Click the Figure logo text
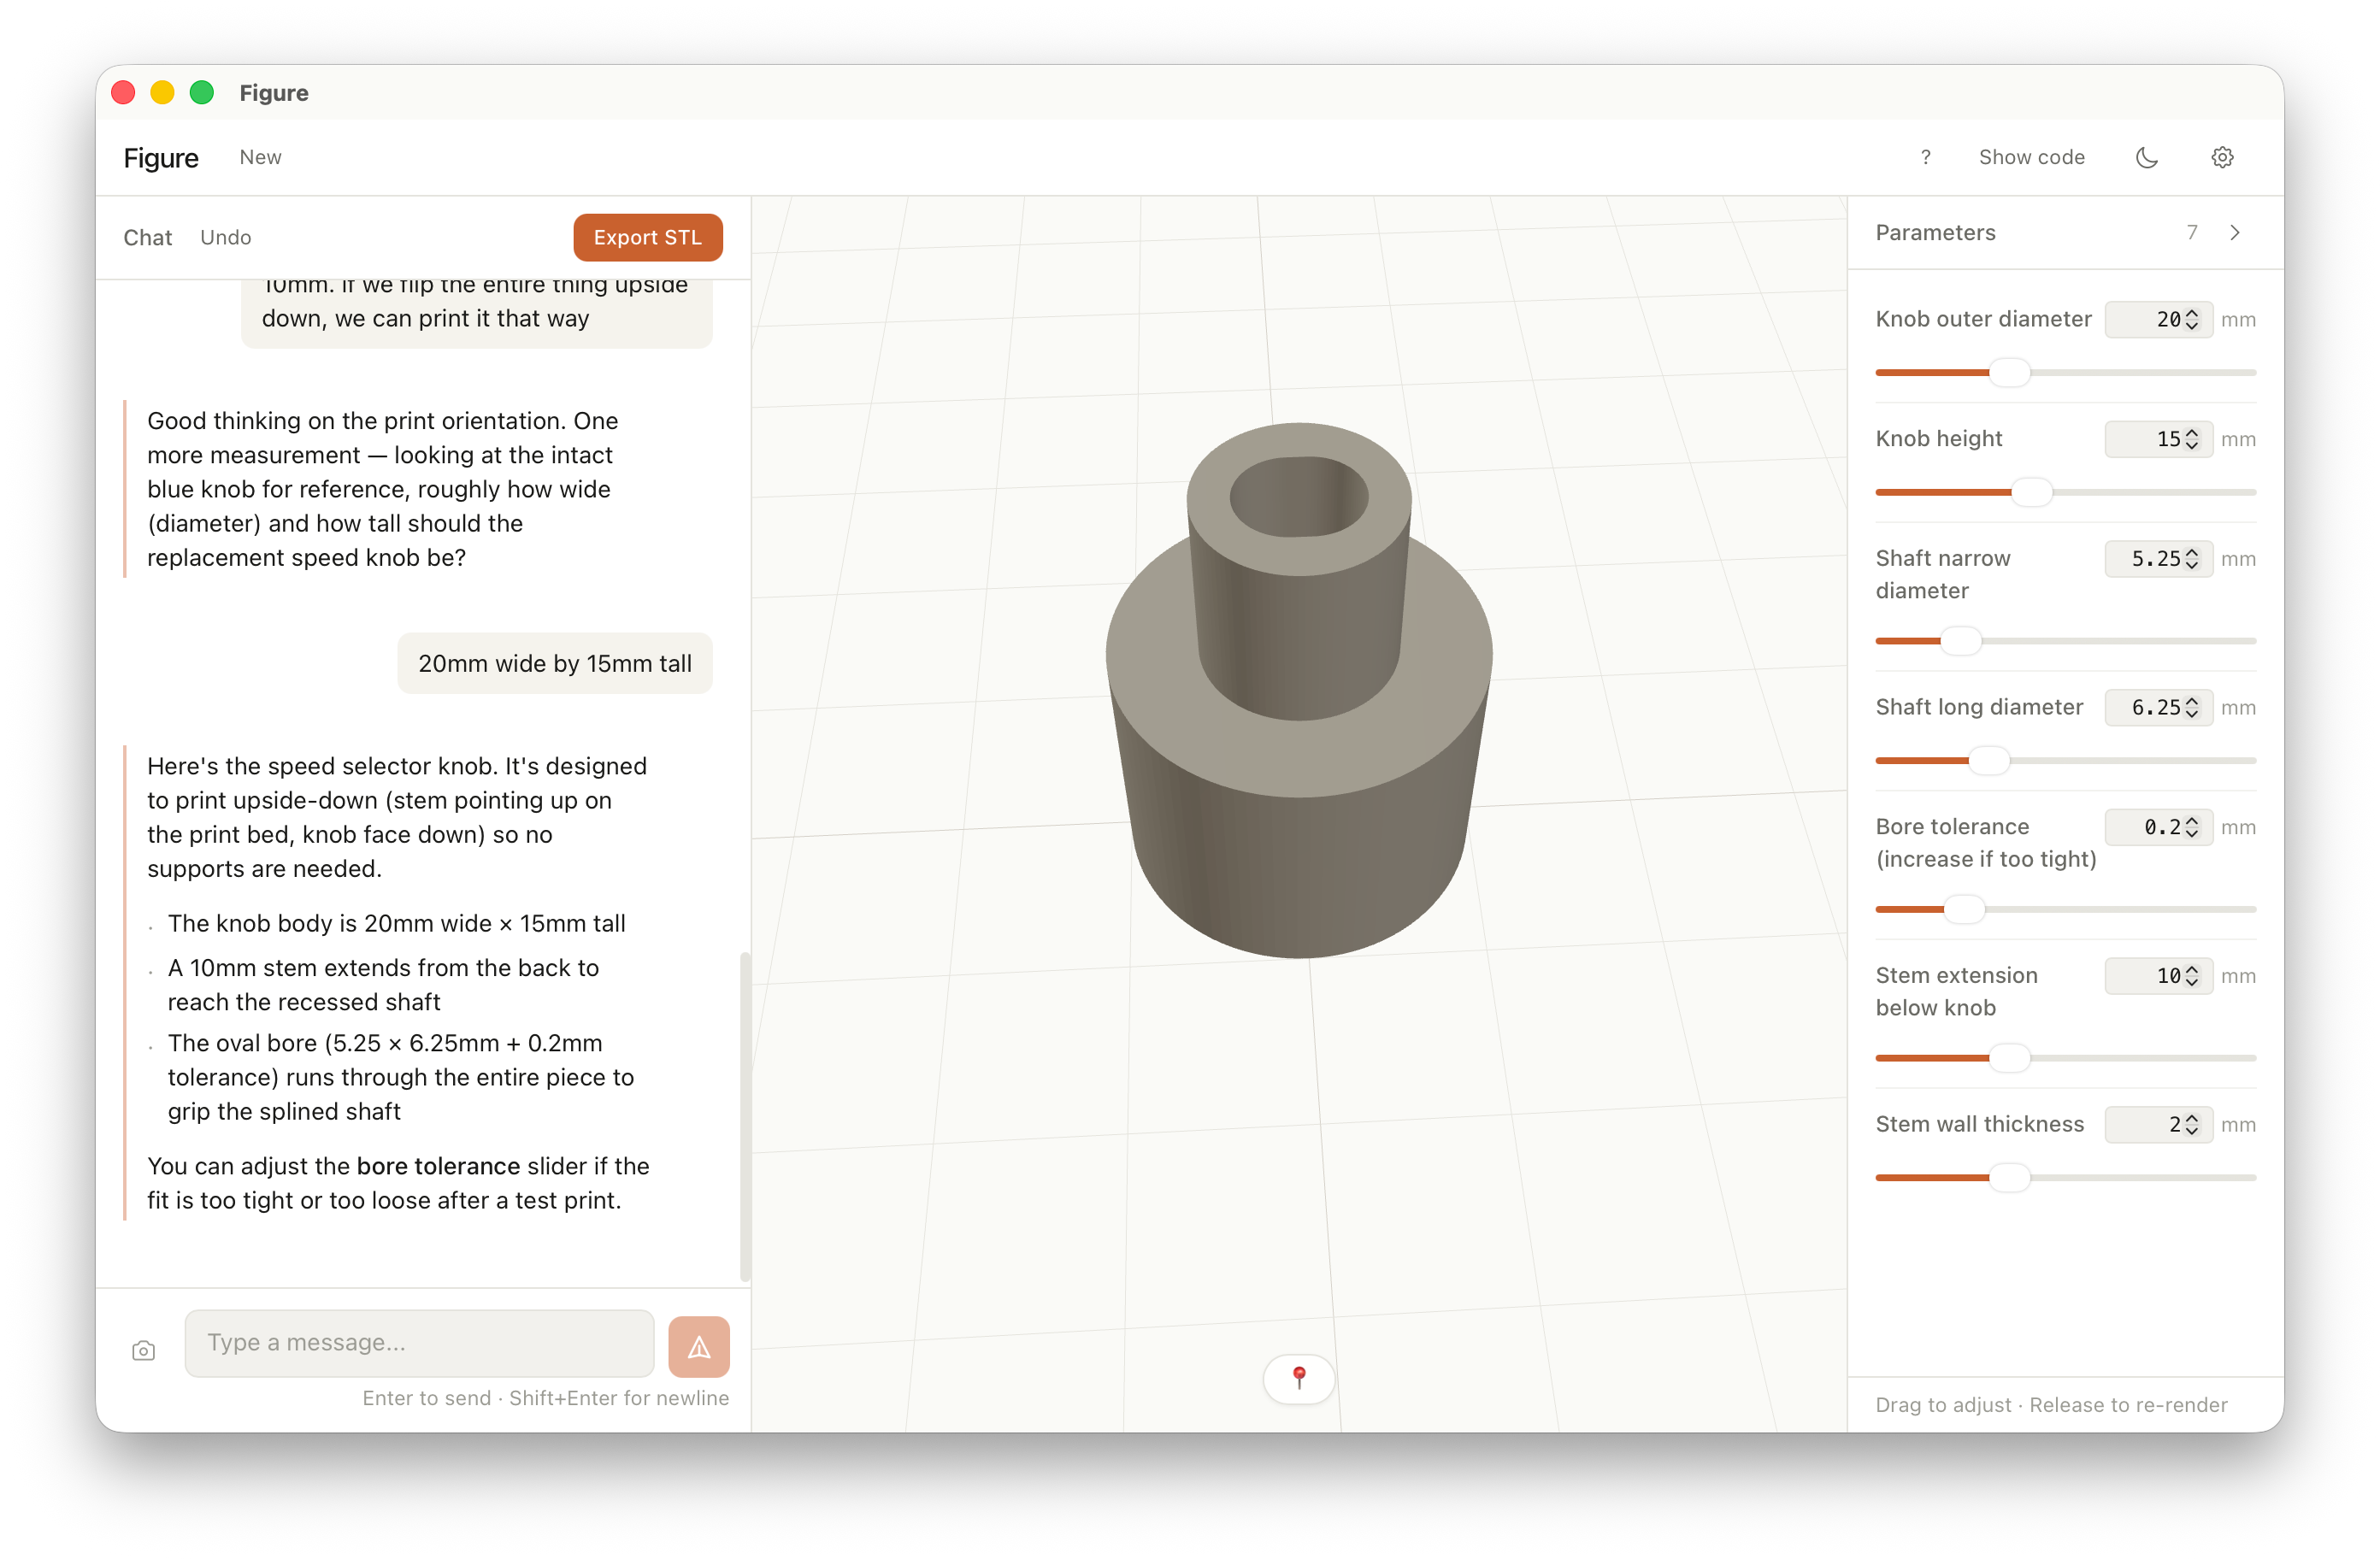The height and width of the screenshot is (1559, 2380). click(x=161, y=157)
